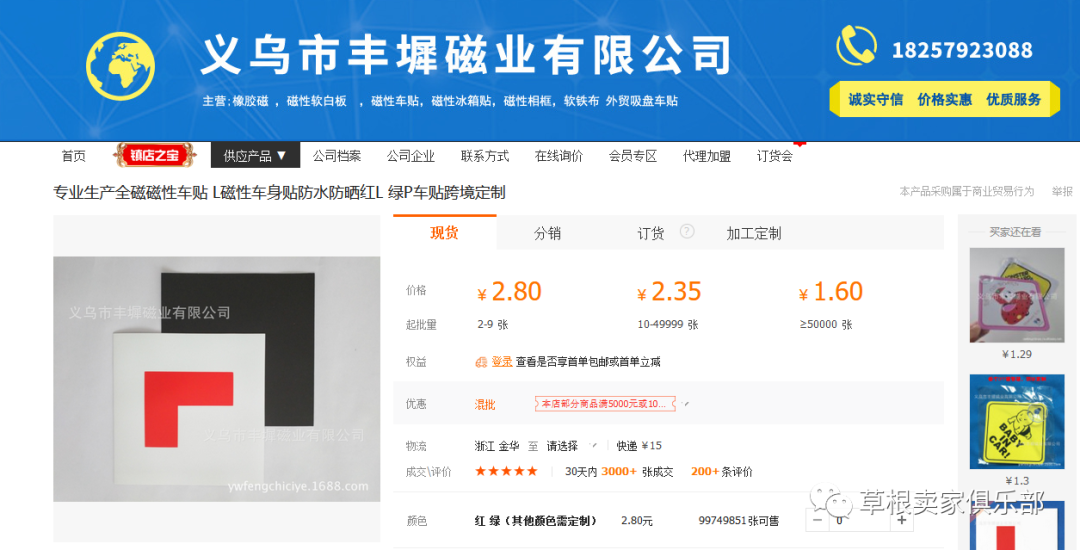Image resolution: width=1080 pixels, height=550 pixels.
Task: Click the yellow globe company logo
Action: pyautogui.click(x=121, y=66)
